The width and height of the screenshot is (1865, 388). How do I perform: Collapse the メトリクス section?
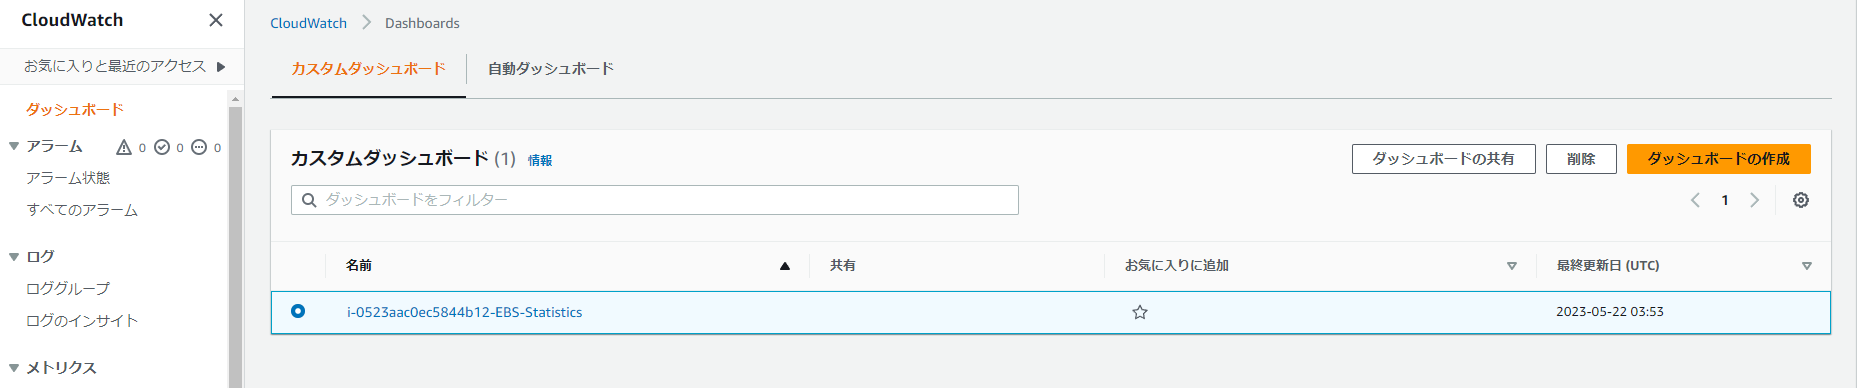click(x=14, y=368)
